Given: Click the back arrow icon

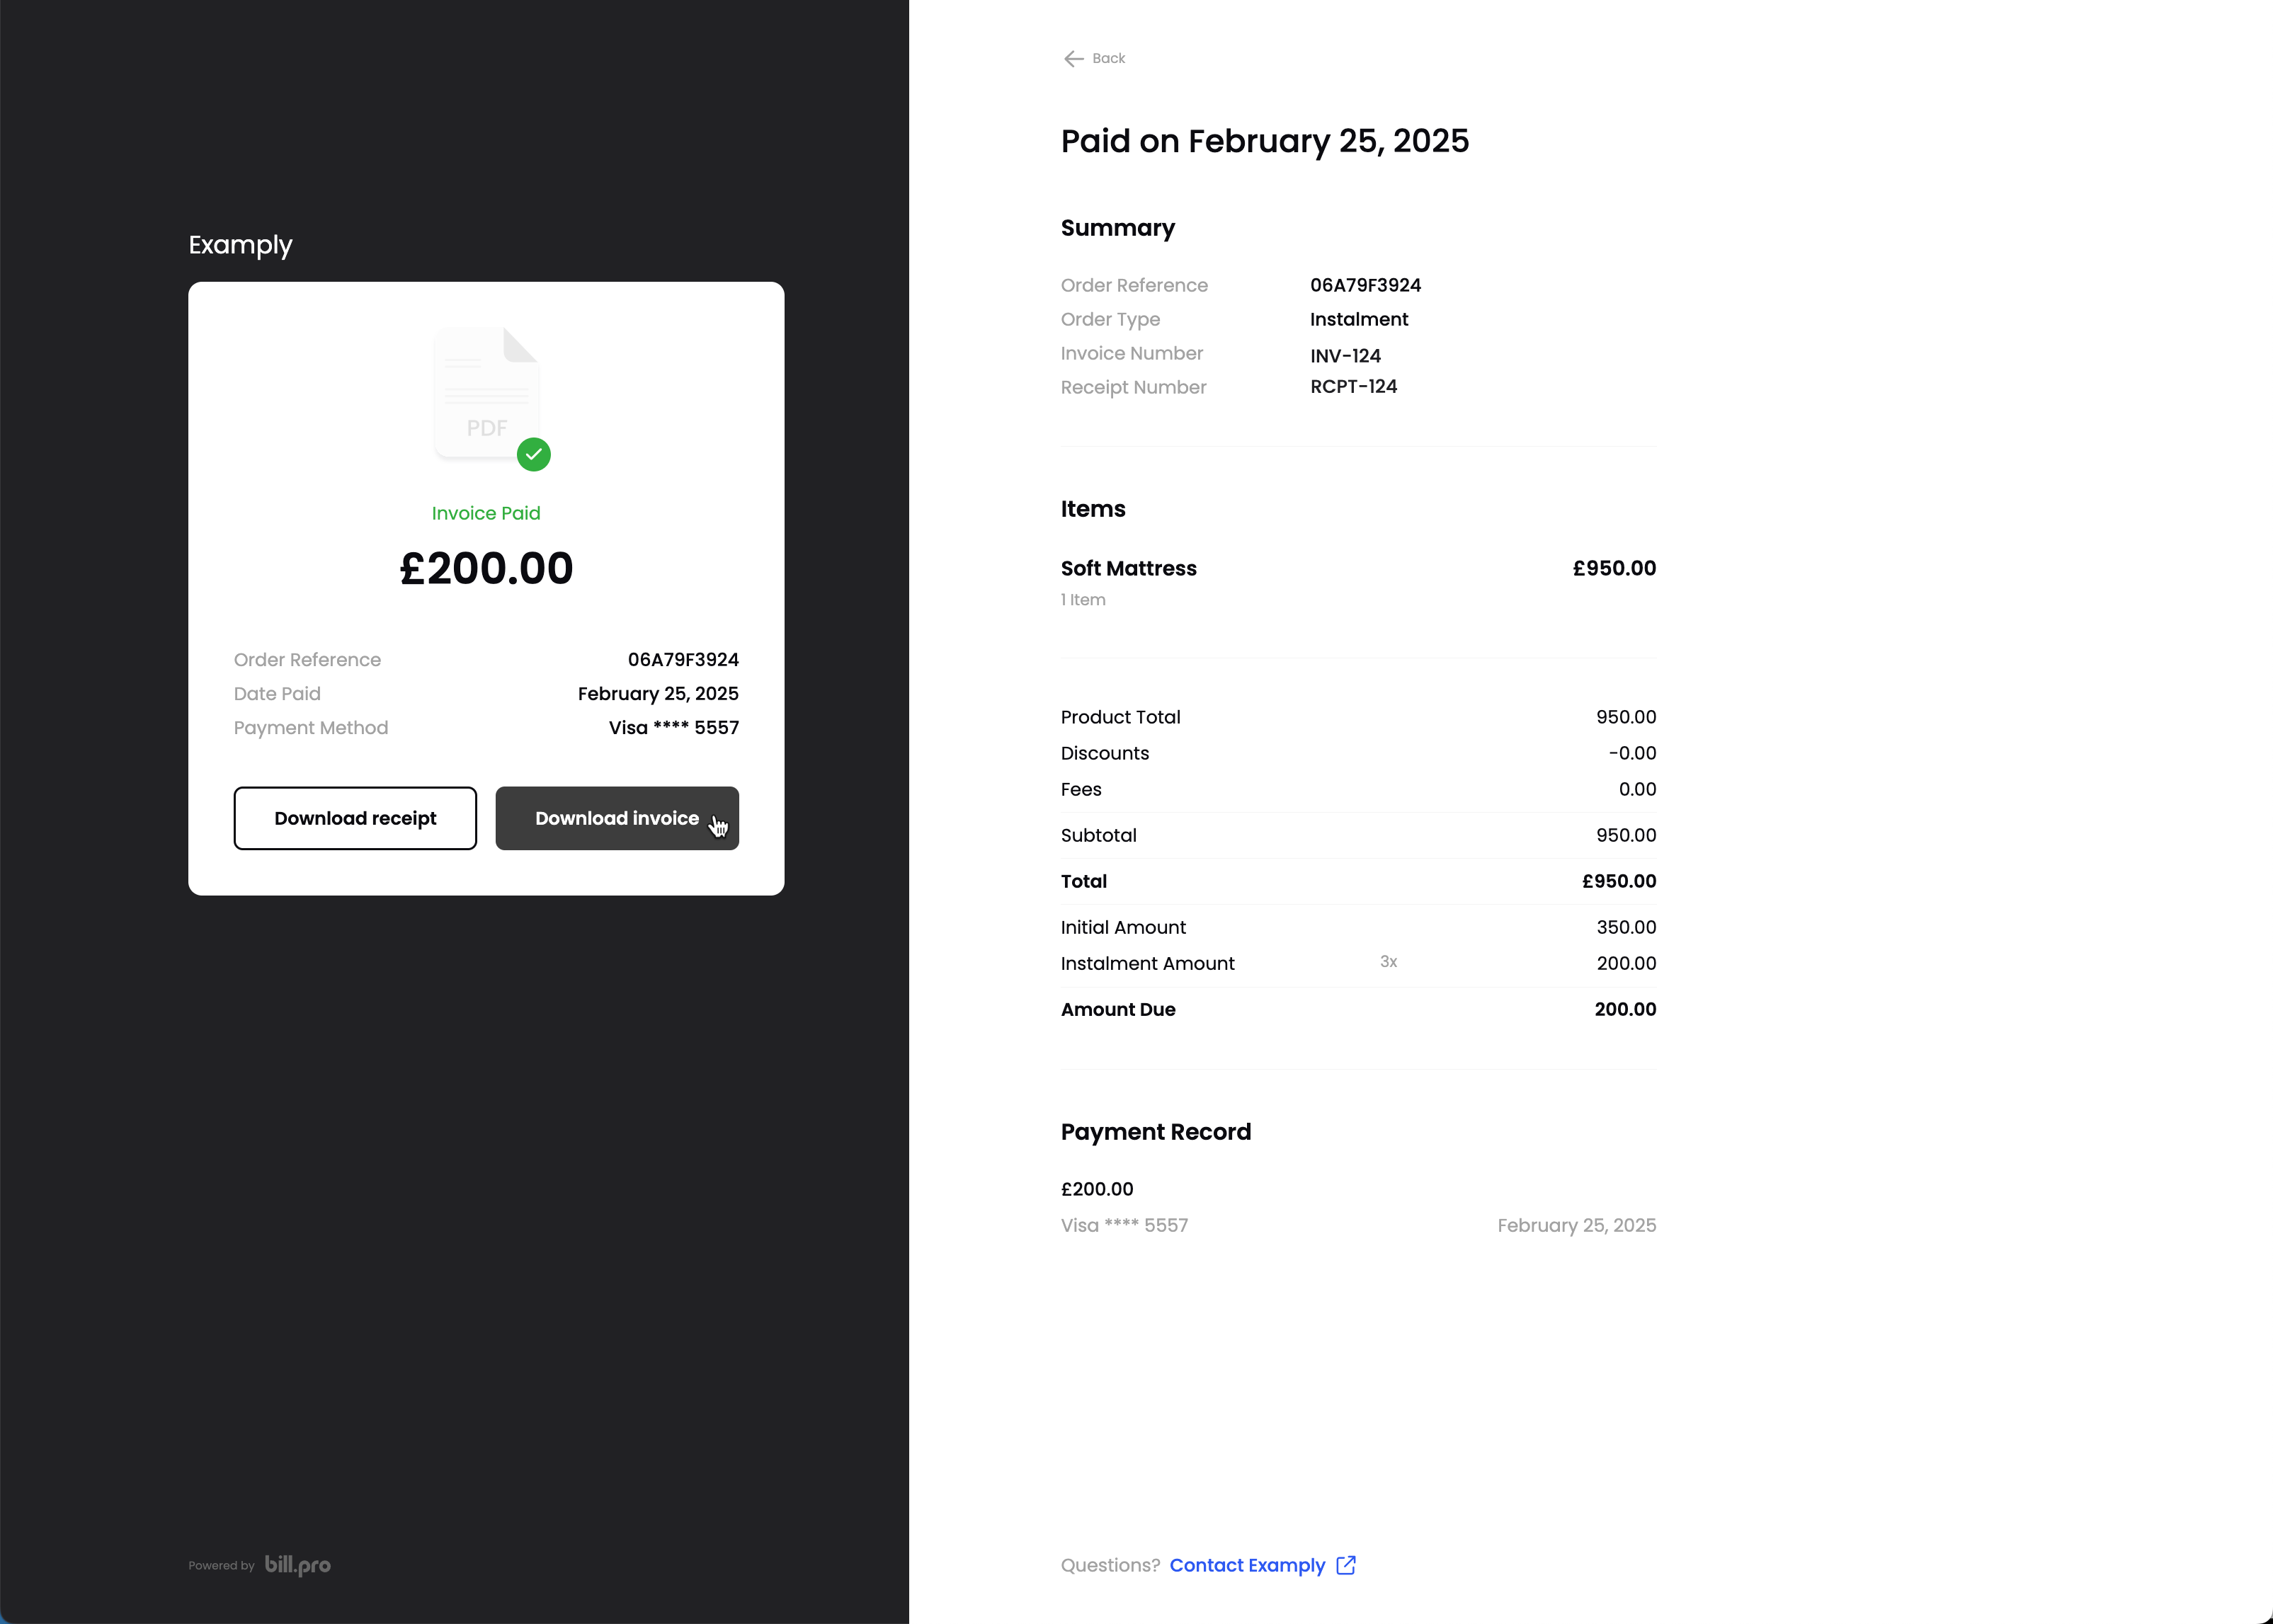Looking at the screenshot, I should [1073, 59].
